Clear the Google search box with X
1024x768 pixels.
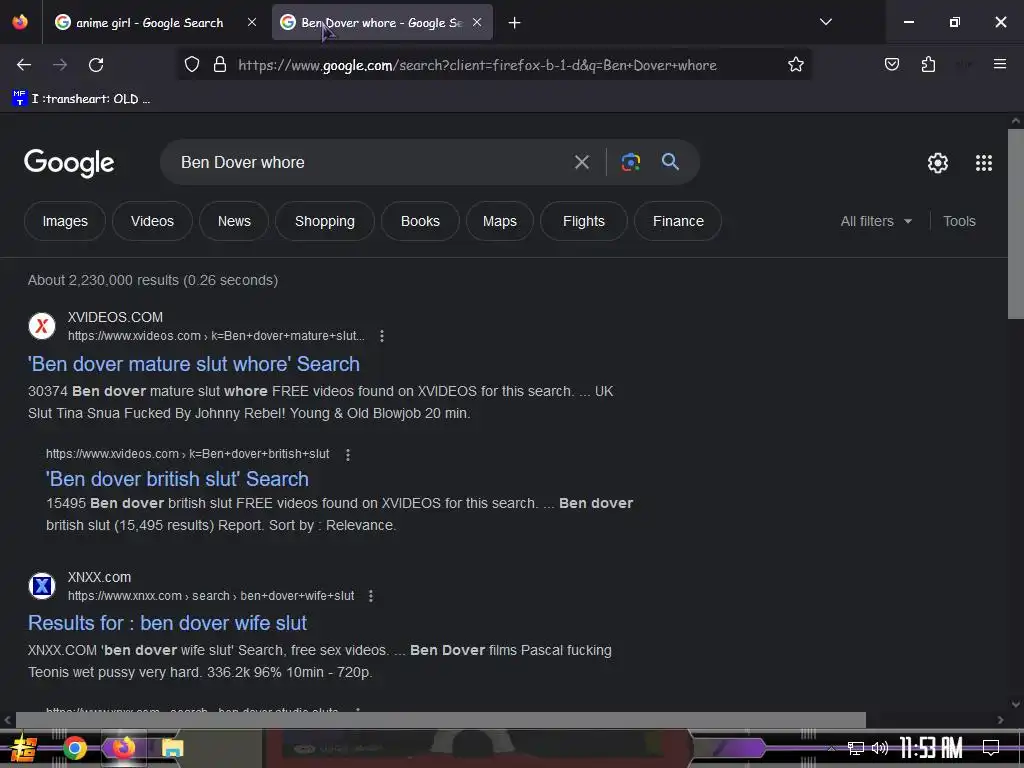pos(581,162)
